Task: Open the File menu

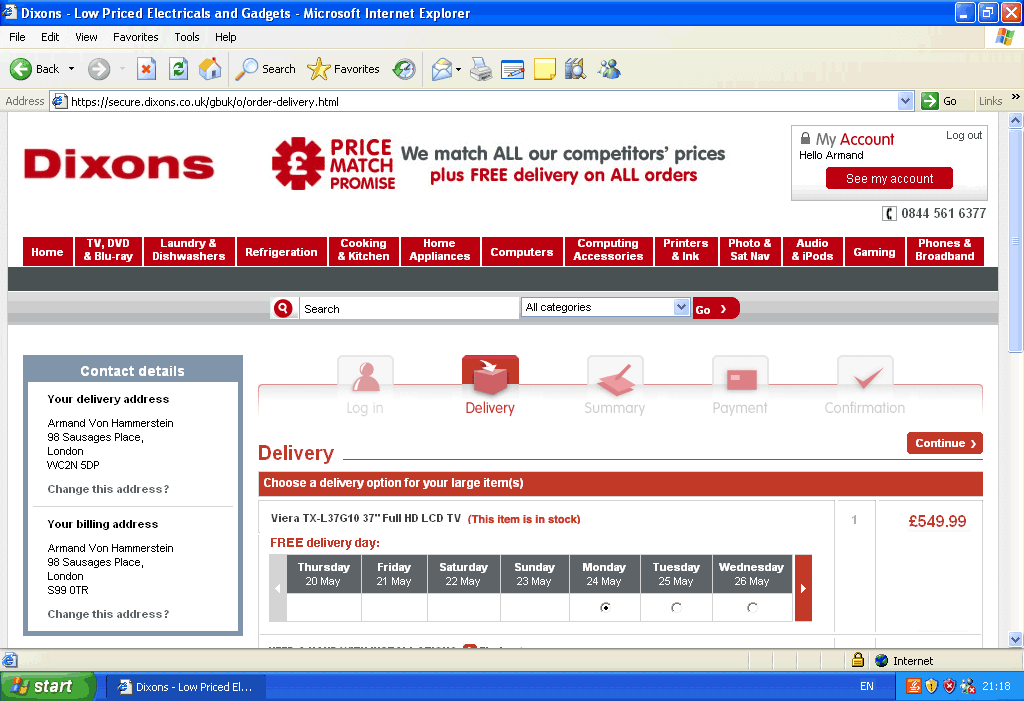Action: 17,37
